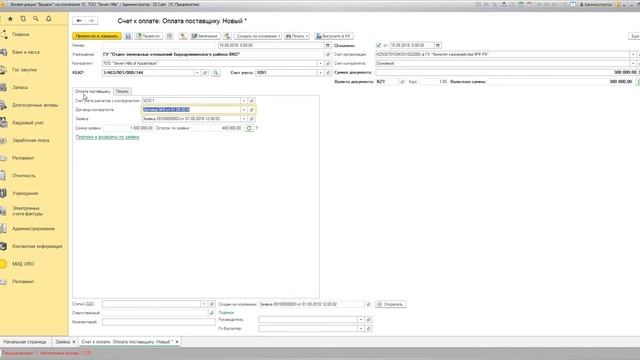640x360 pixels.
Task: Open linked item of Валюта документа KZT
Action: coord(402,82)
